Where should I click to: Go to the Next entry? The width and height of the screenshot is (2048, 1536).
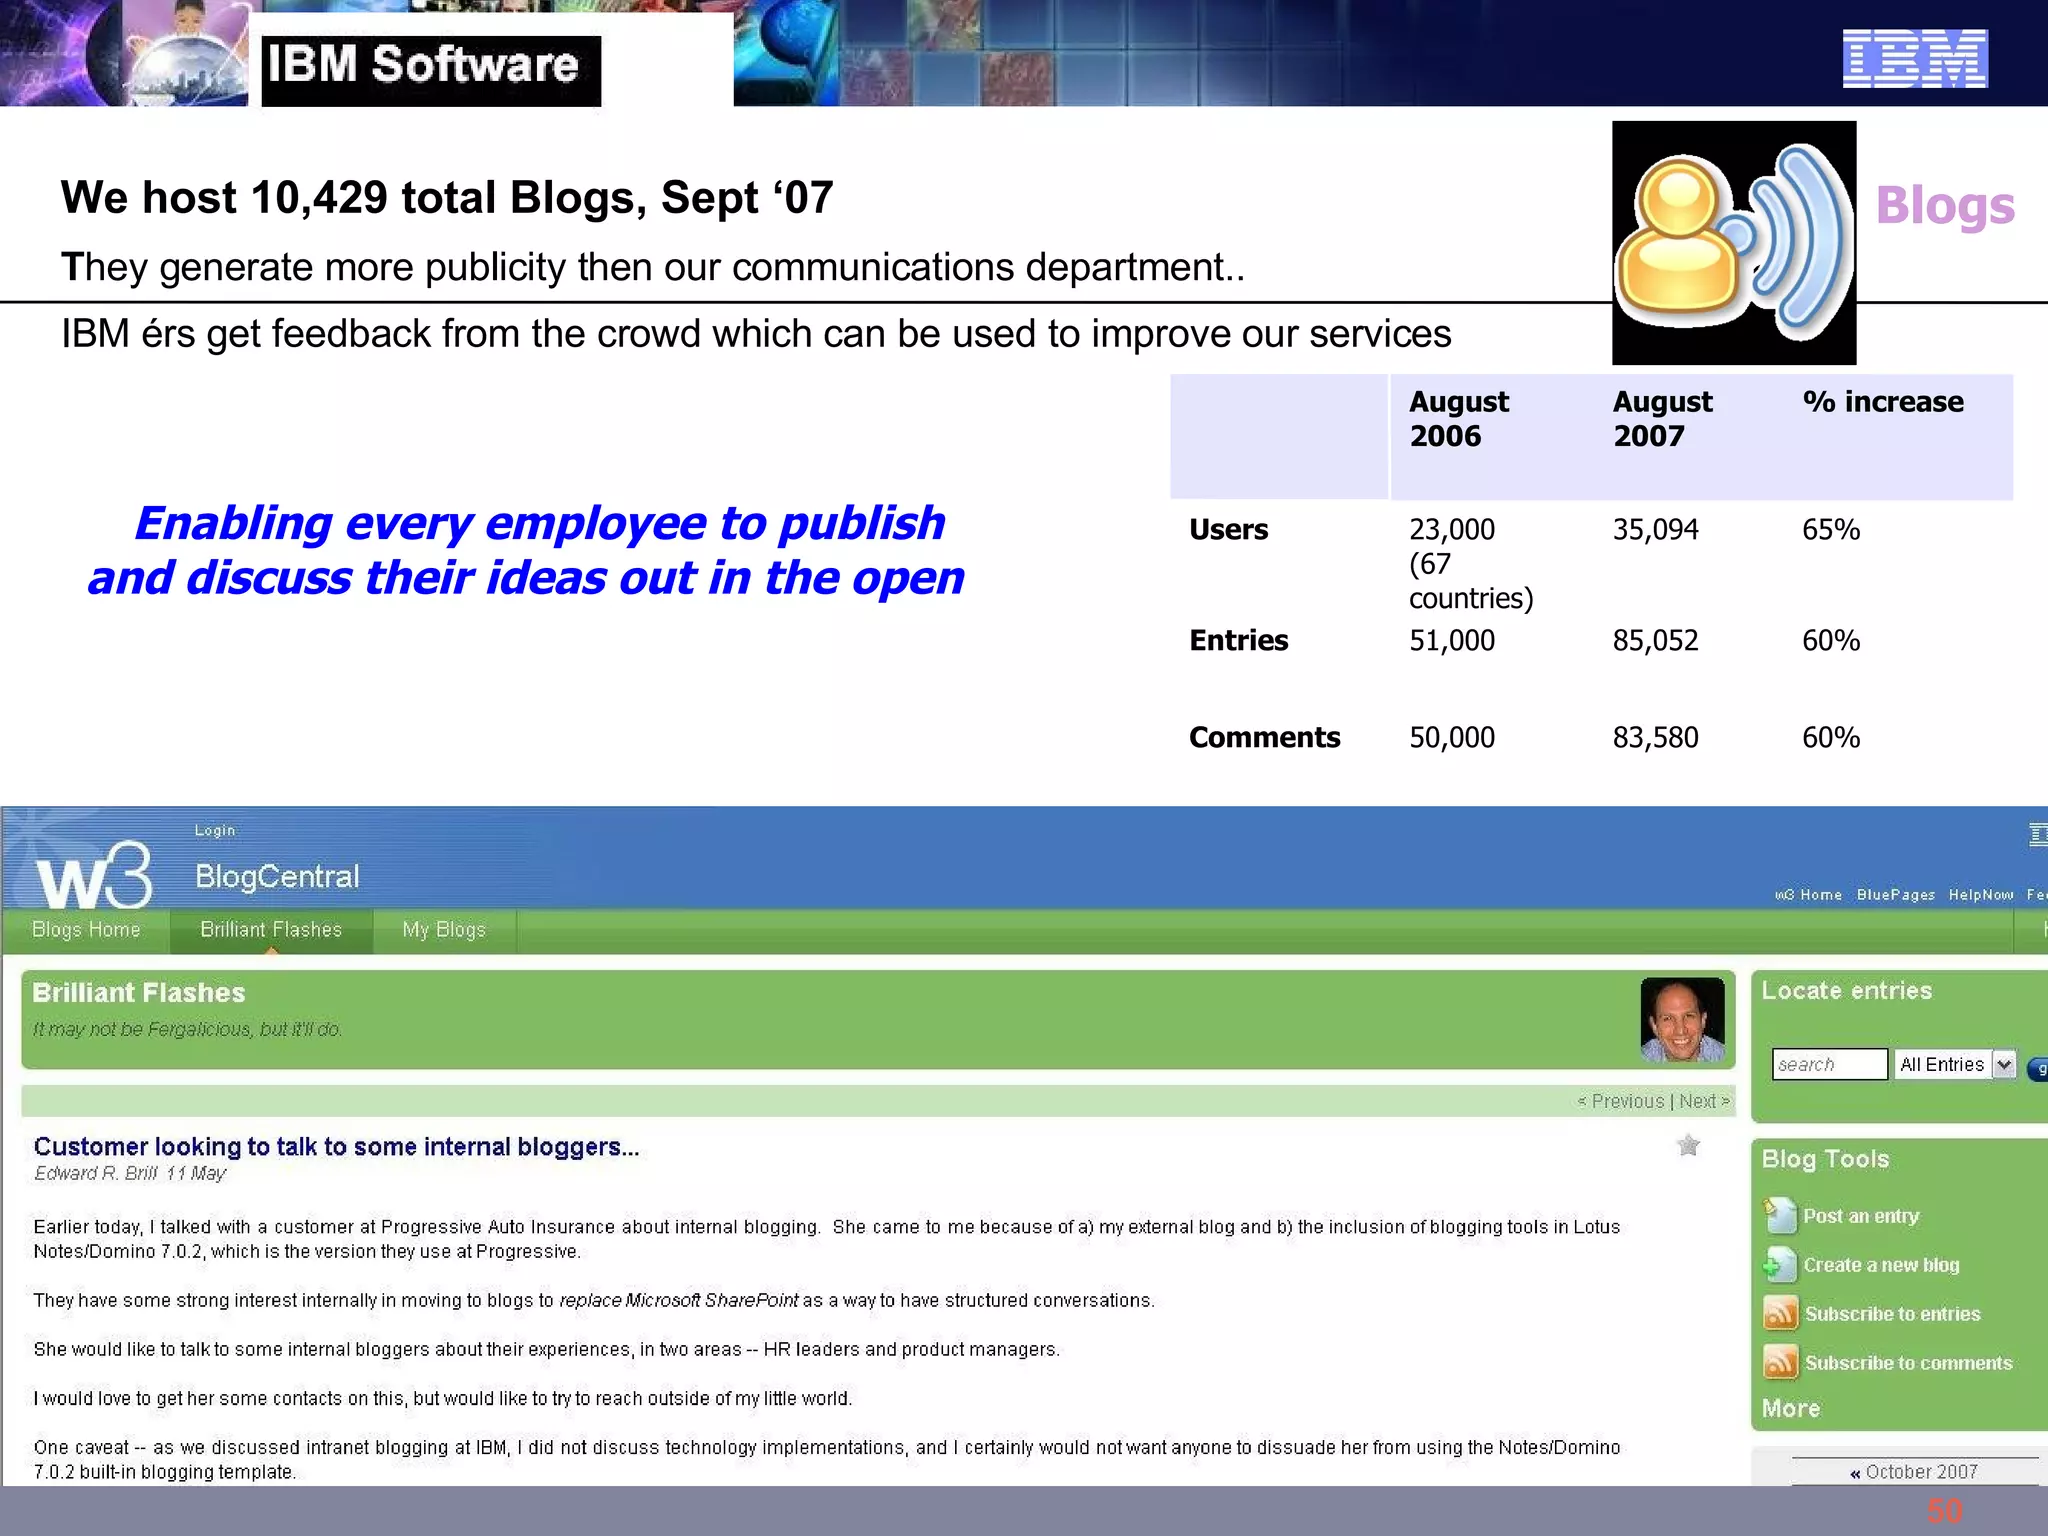pos(1705,1101)
